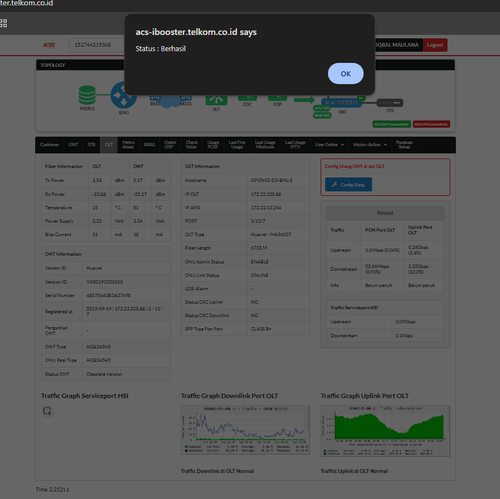Click the Config Ulang ONT di sisi OLT heading
Viewport: 500px width, 499px height.
pos(354,166)
